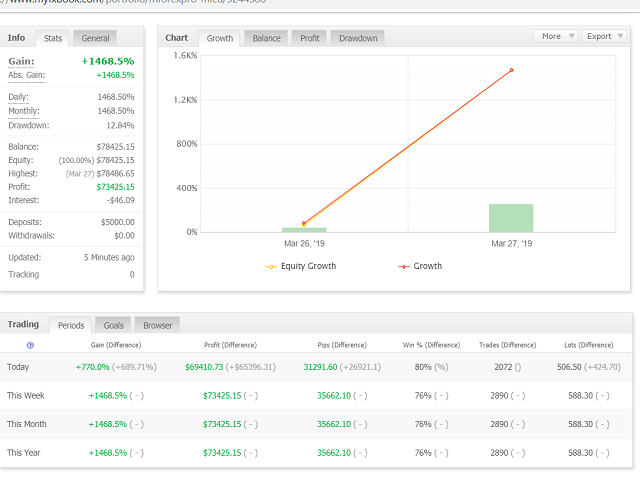Click the Abs. Gain label
The width and height of the screenshot is (640, 480).
[27, 75]
